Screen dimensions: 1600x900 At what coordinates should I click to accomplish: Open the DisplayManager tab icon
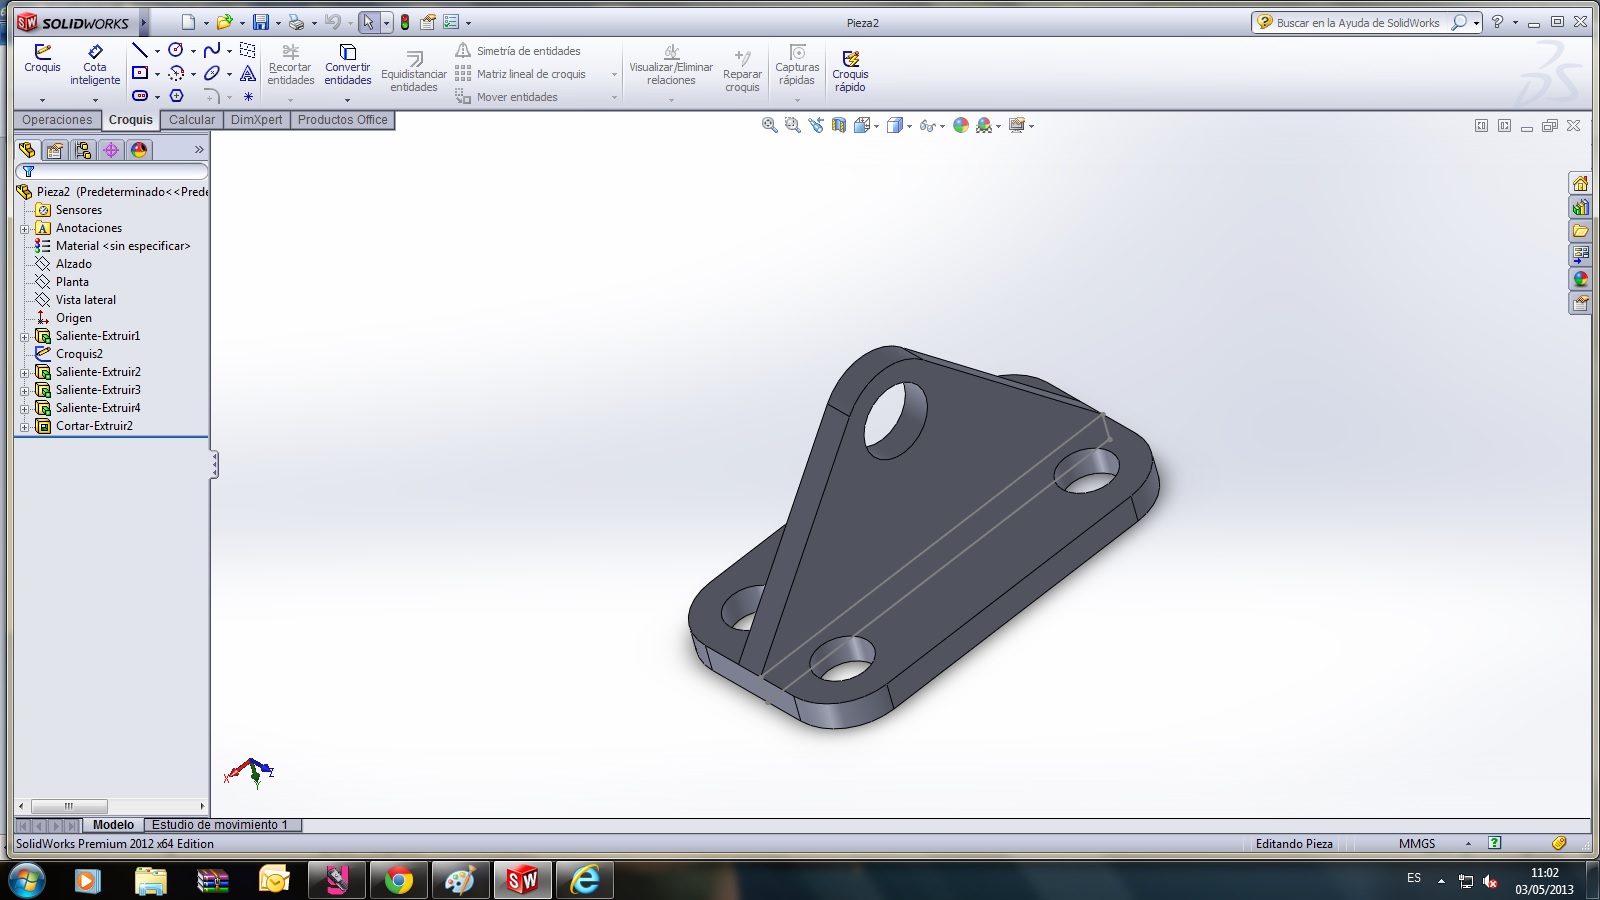pos(139,150)
